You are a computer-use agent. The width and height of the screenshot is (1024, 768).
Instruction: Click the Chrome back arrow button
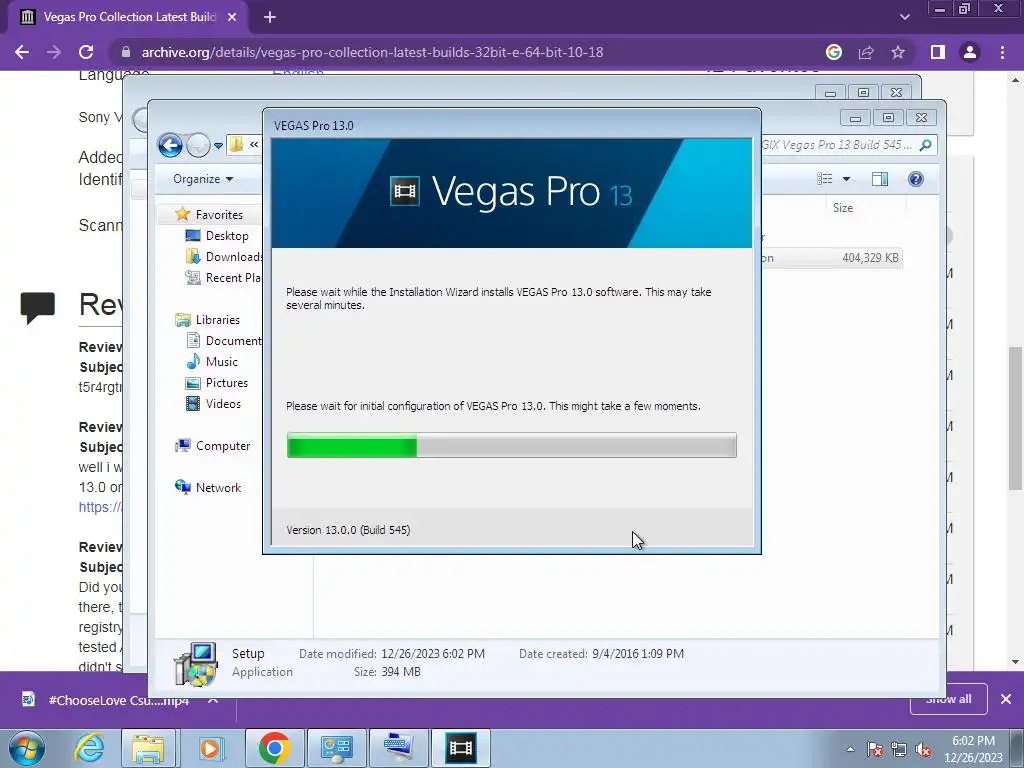[x=22, y=52]
